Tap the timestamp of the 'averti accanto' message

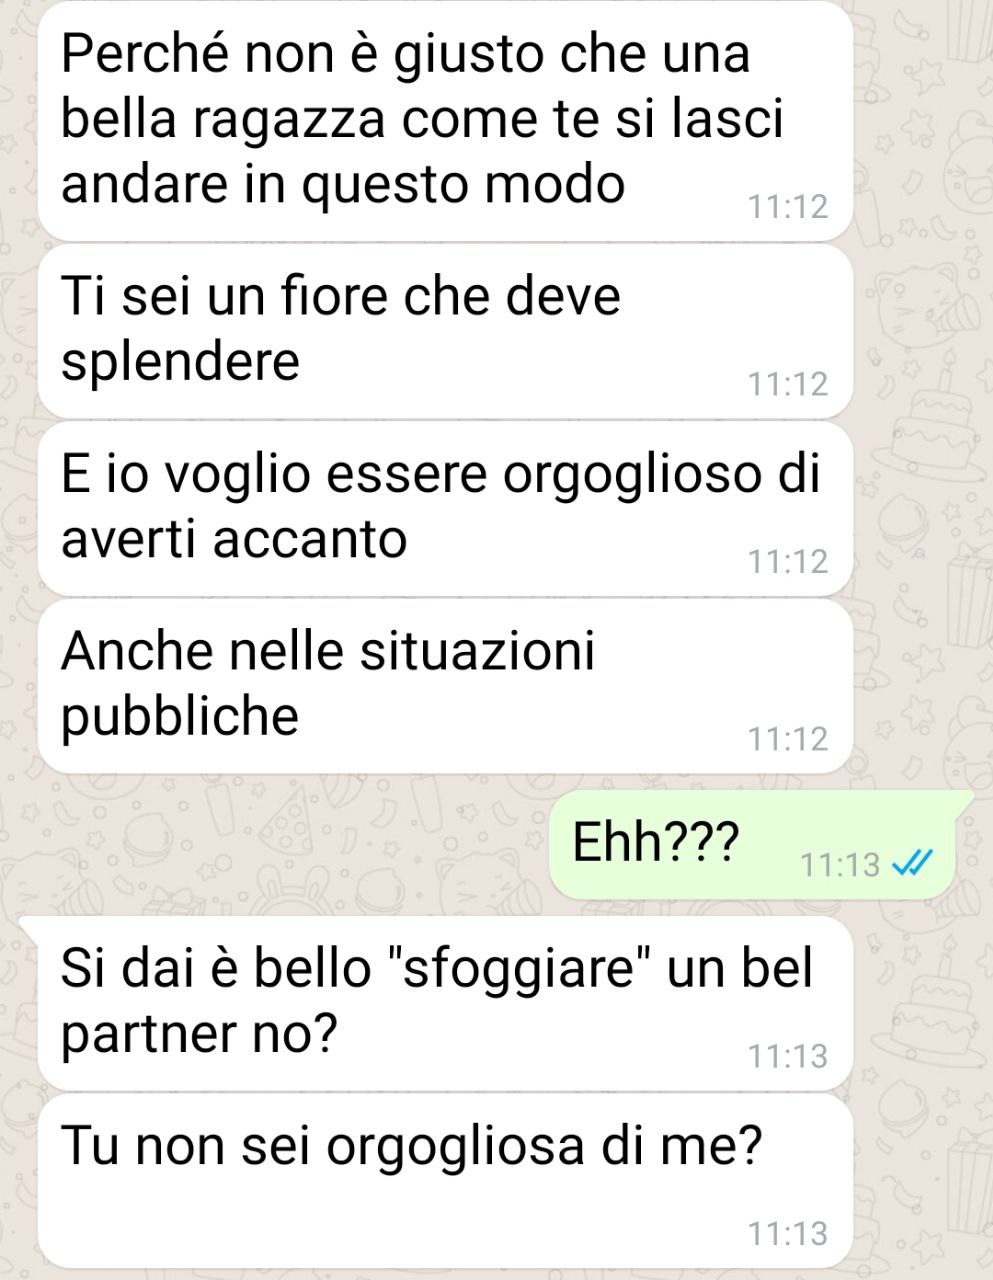point(789,562)
